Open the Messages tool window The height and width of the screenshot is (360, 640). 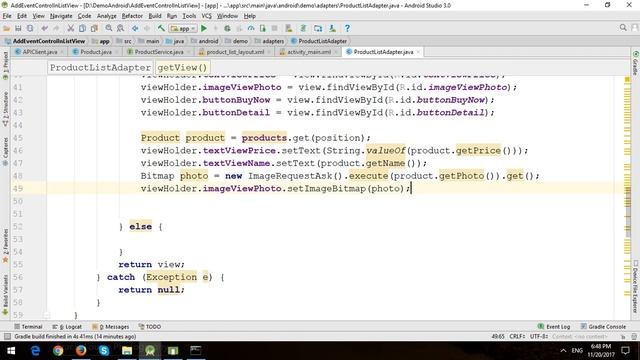click(x=111, y=327)
